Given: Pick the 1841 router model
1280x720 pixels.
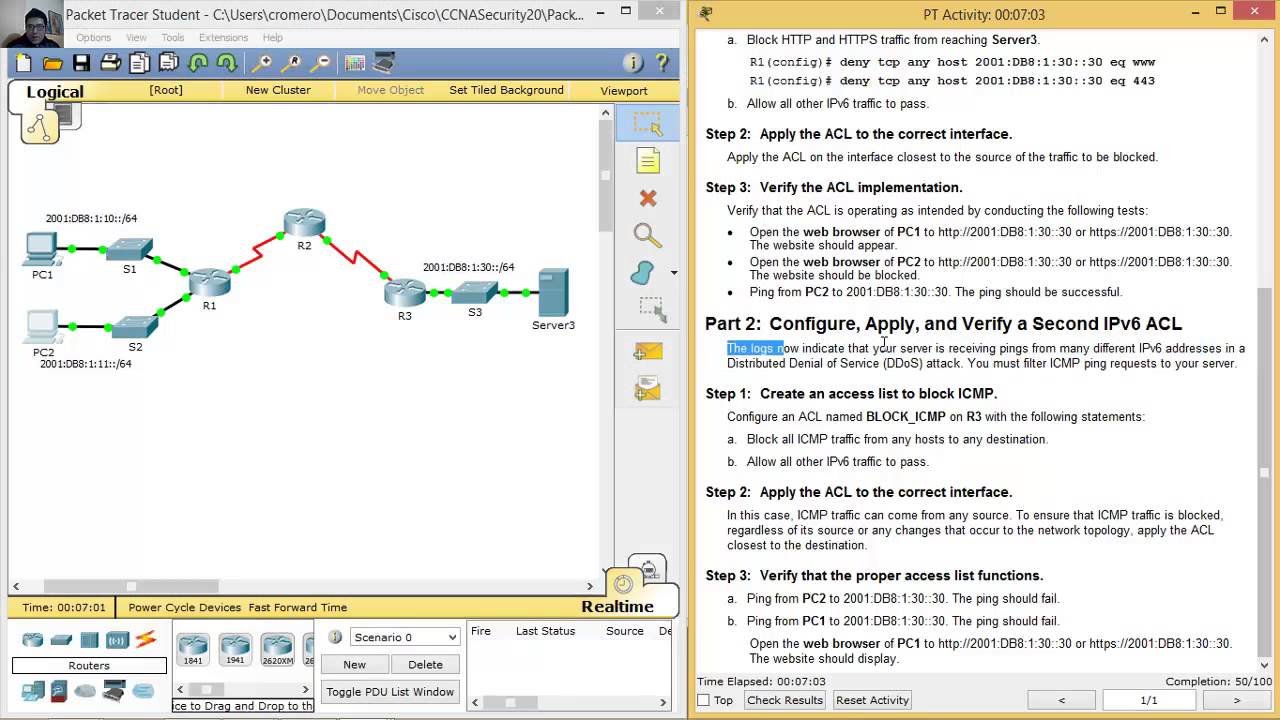Looking at the screenshot, I should pyautogui.click(x=193, y=648).
